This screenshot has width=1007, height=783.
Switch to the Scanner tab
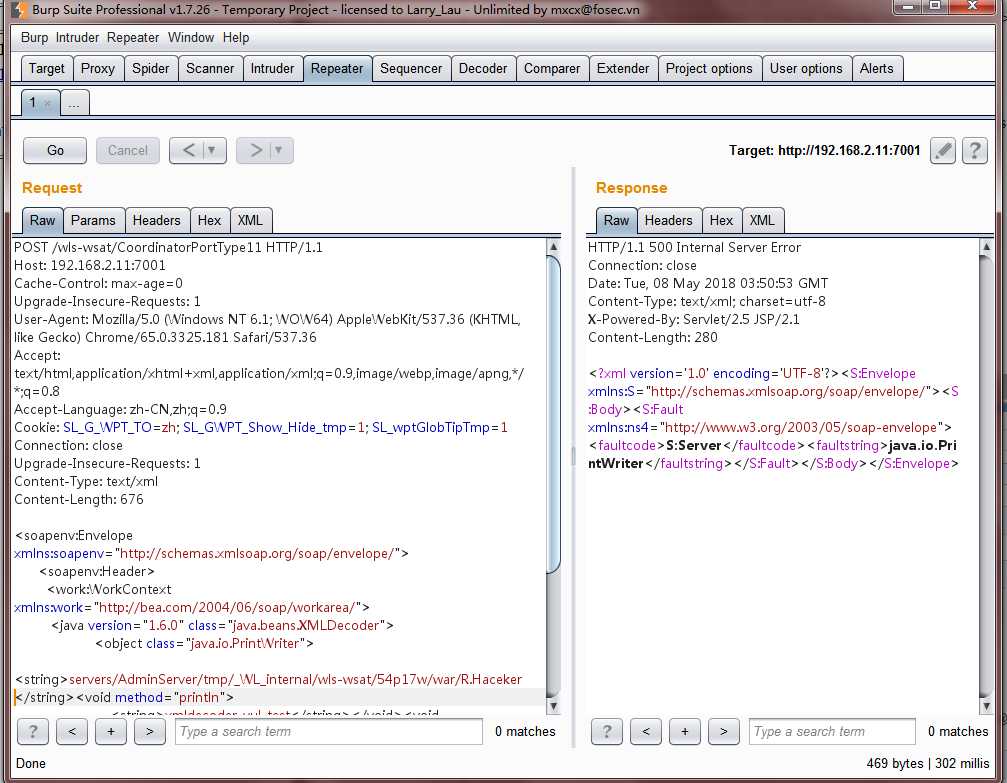(x=210, y=69)
